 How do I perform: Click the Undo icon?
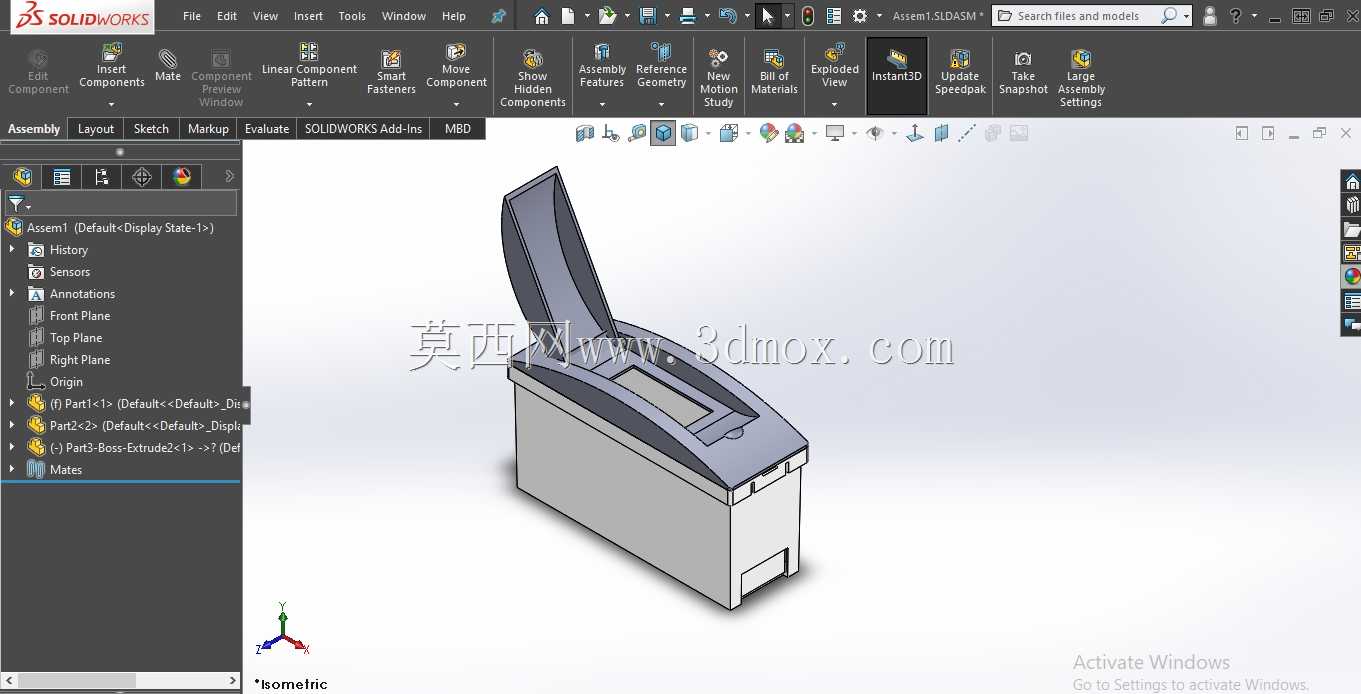[x=727, y=16]
